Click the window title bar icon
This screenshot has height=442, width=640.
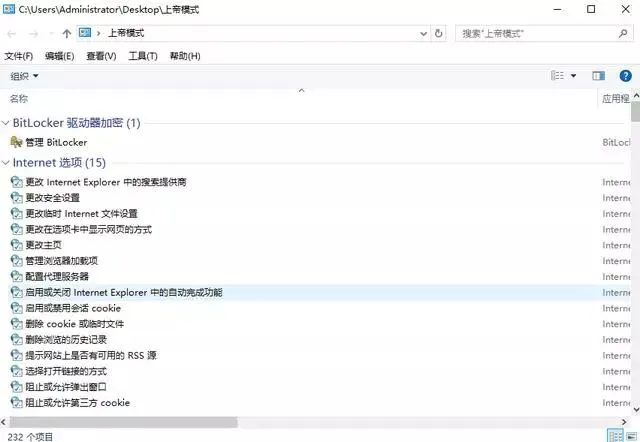(9, 9)
